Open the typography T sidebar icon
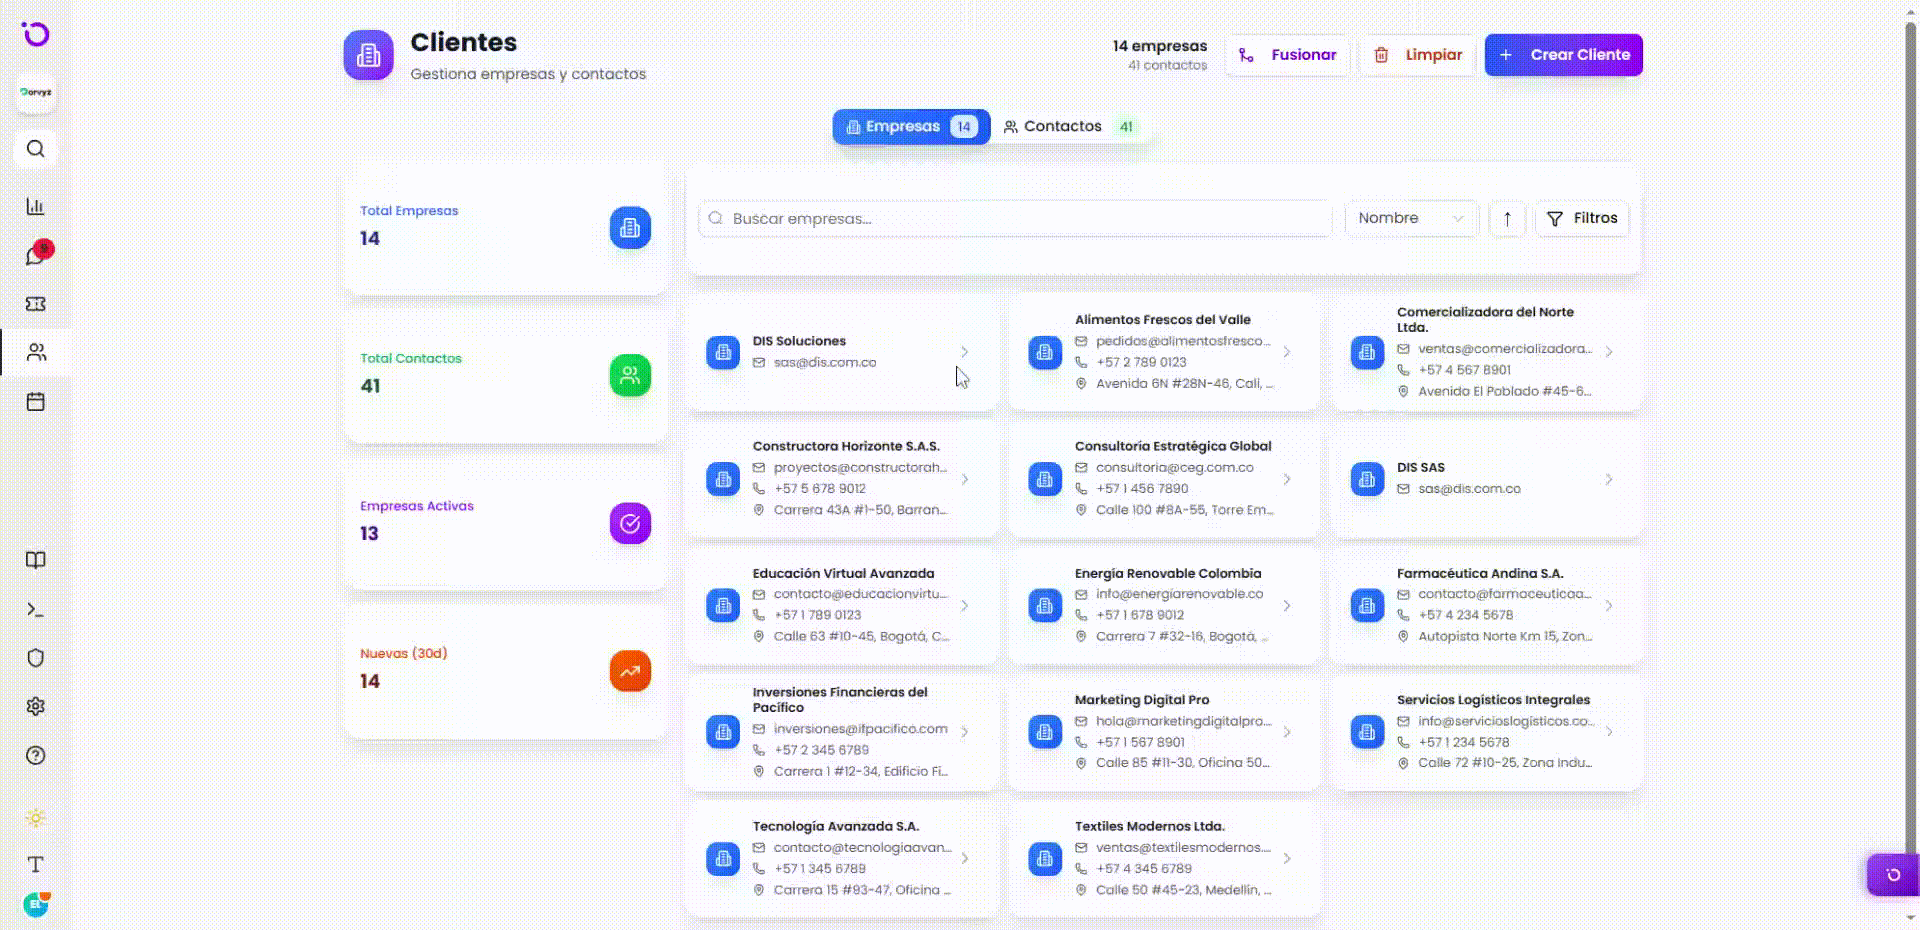Image resolution: width=1920 pixels, height=930 pixels. point(36,864)
